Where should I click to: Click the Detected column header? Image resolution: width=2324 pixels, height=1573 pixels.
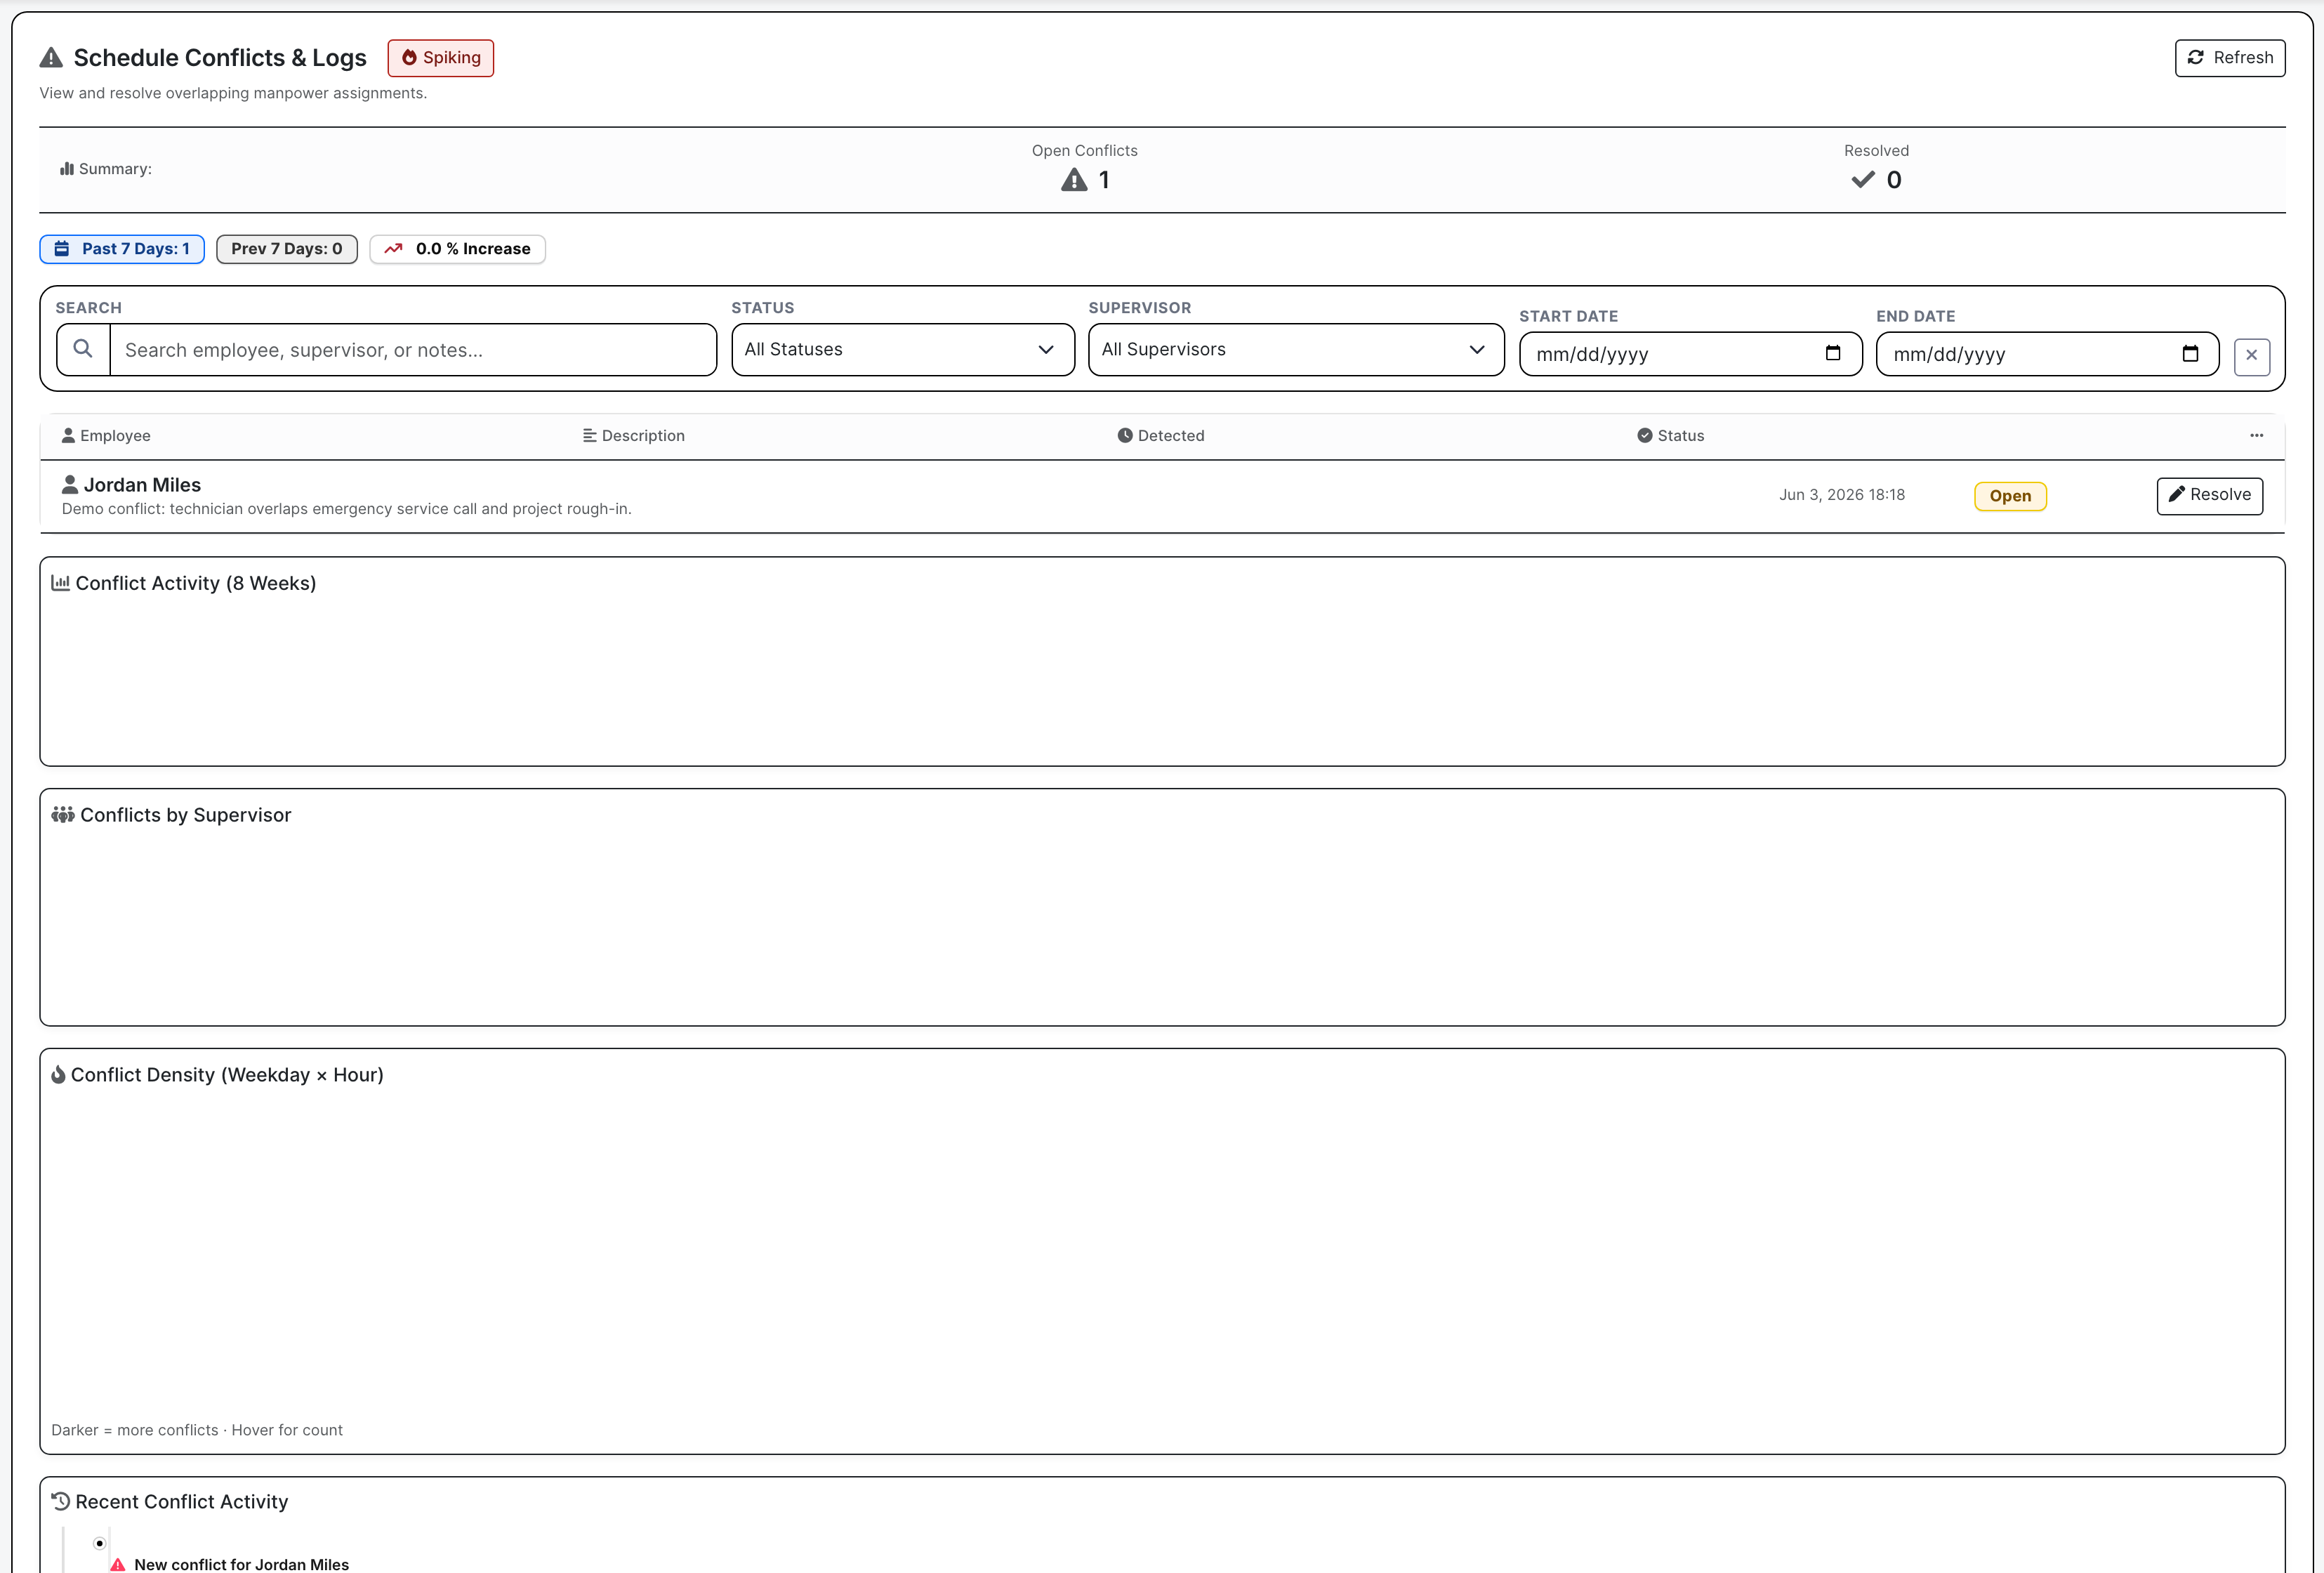(1161, 436)
